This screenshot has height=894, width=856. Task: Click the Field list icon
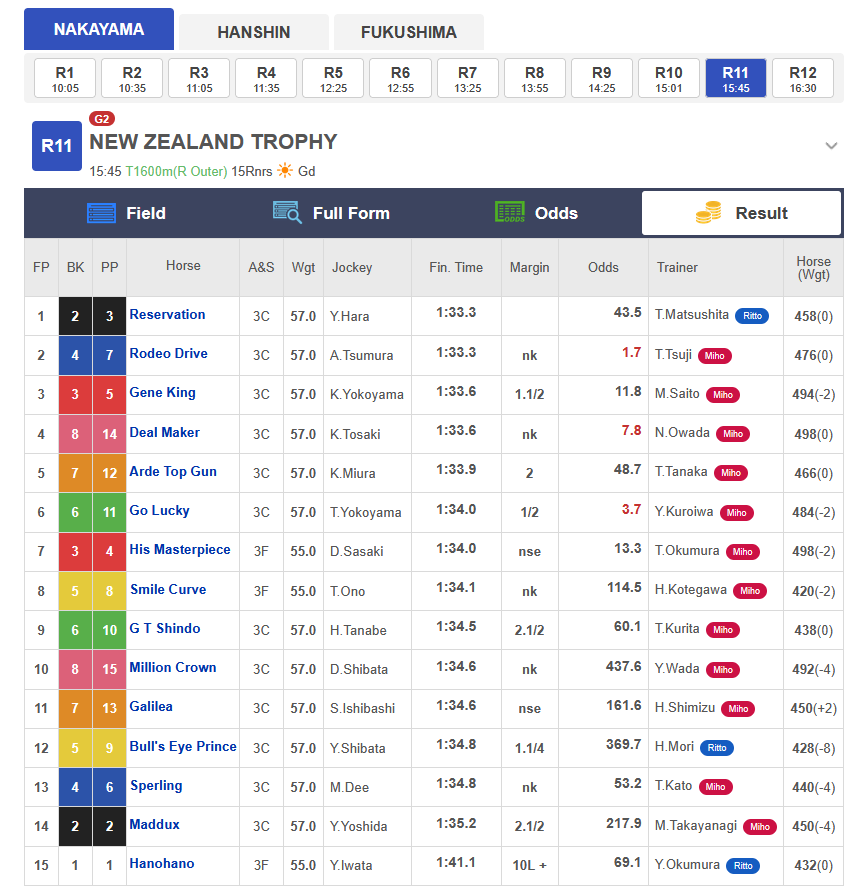(101, 213)
